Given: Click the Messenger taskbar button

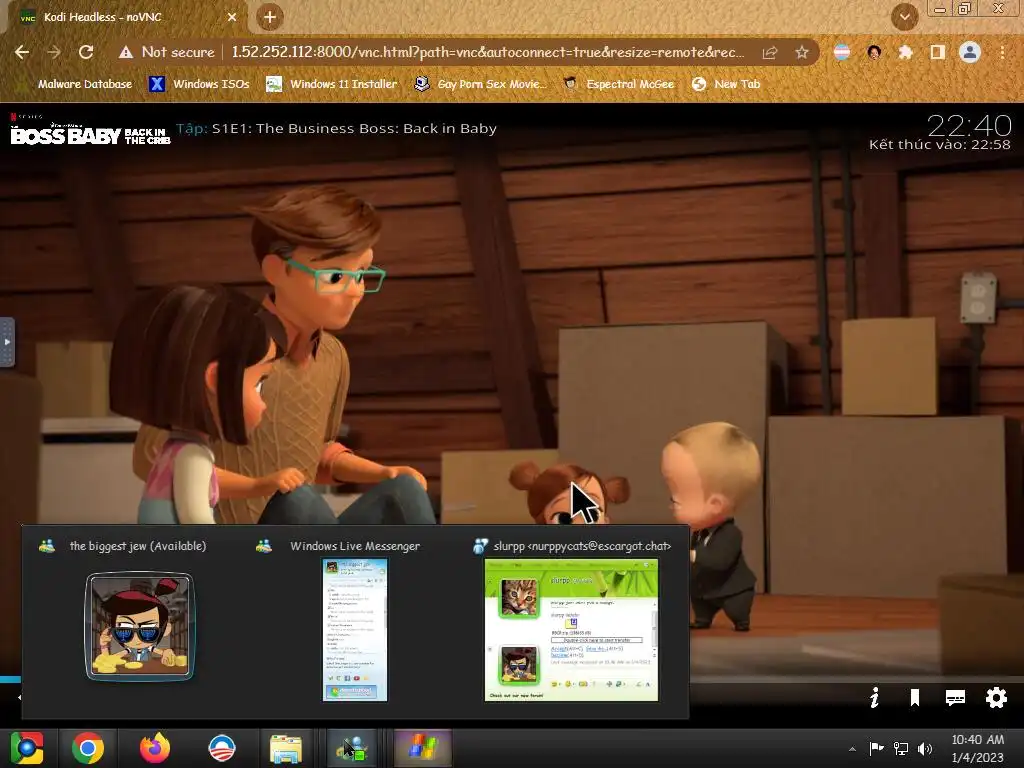Looking at the screenshot, I should [352, 748].
